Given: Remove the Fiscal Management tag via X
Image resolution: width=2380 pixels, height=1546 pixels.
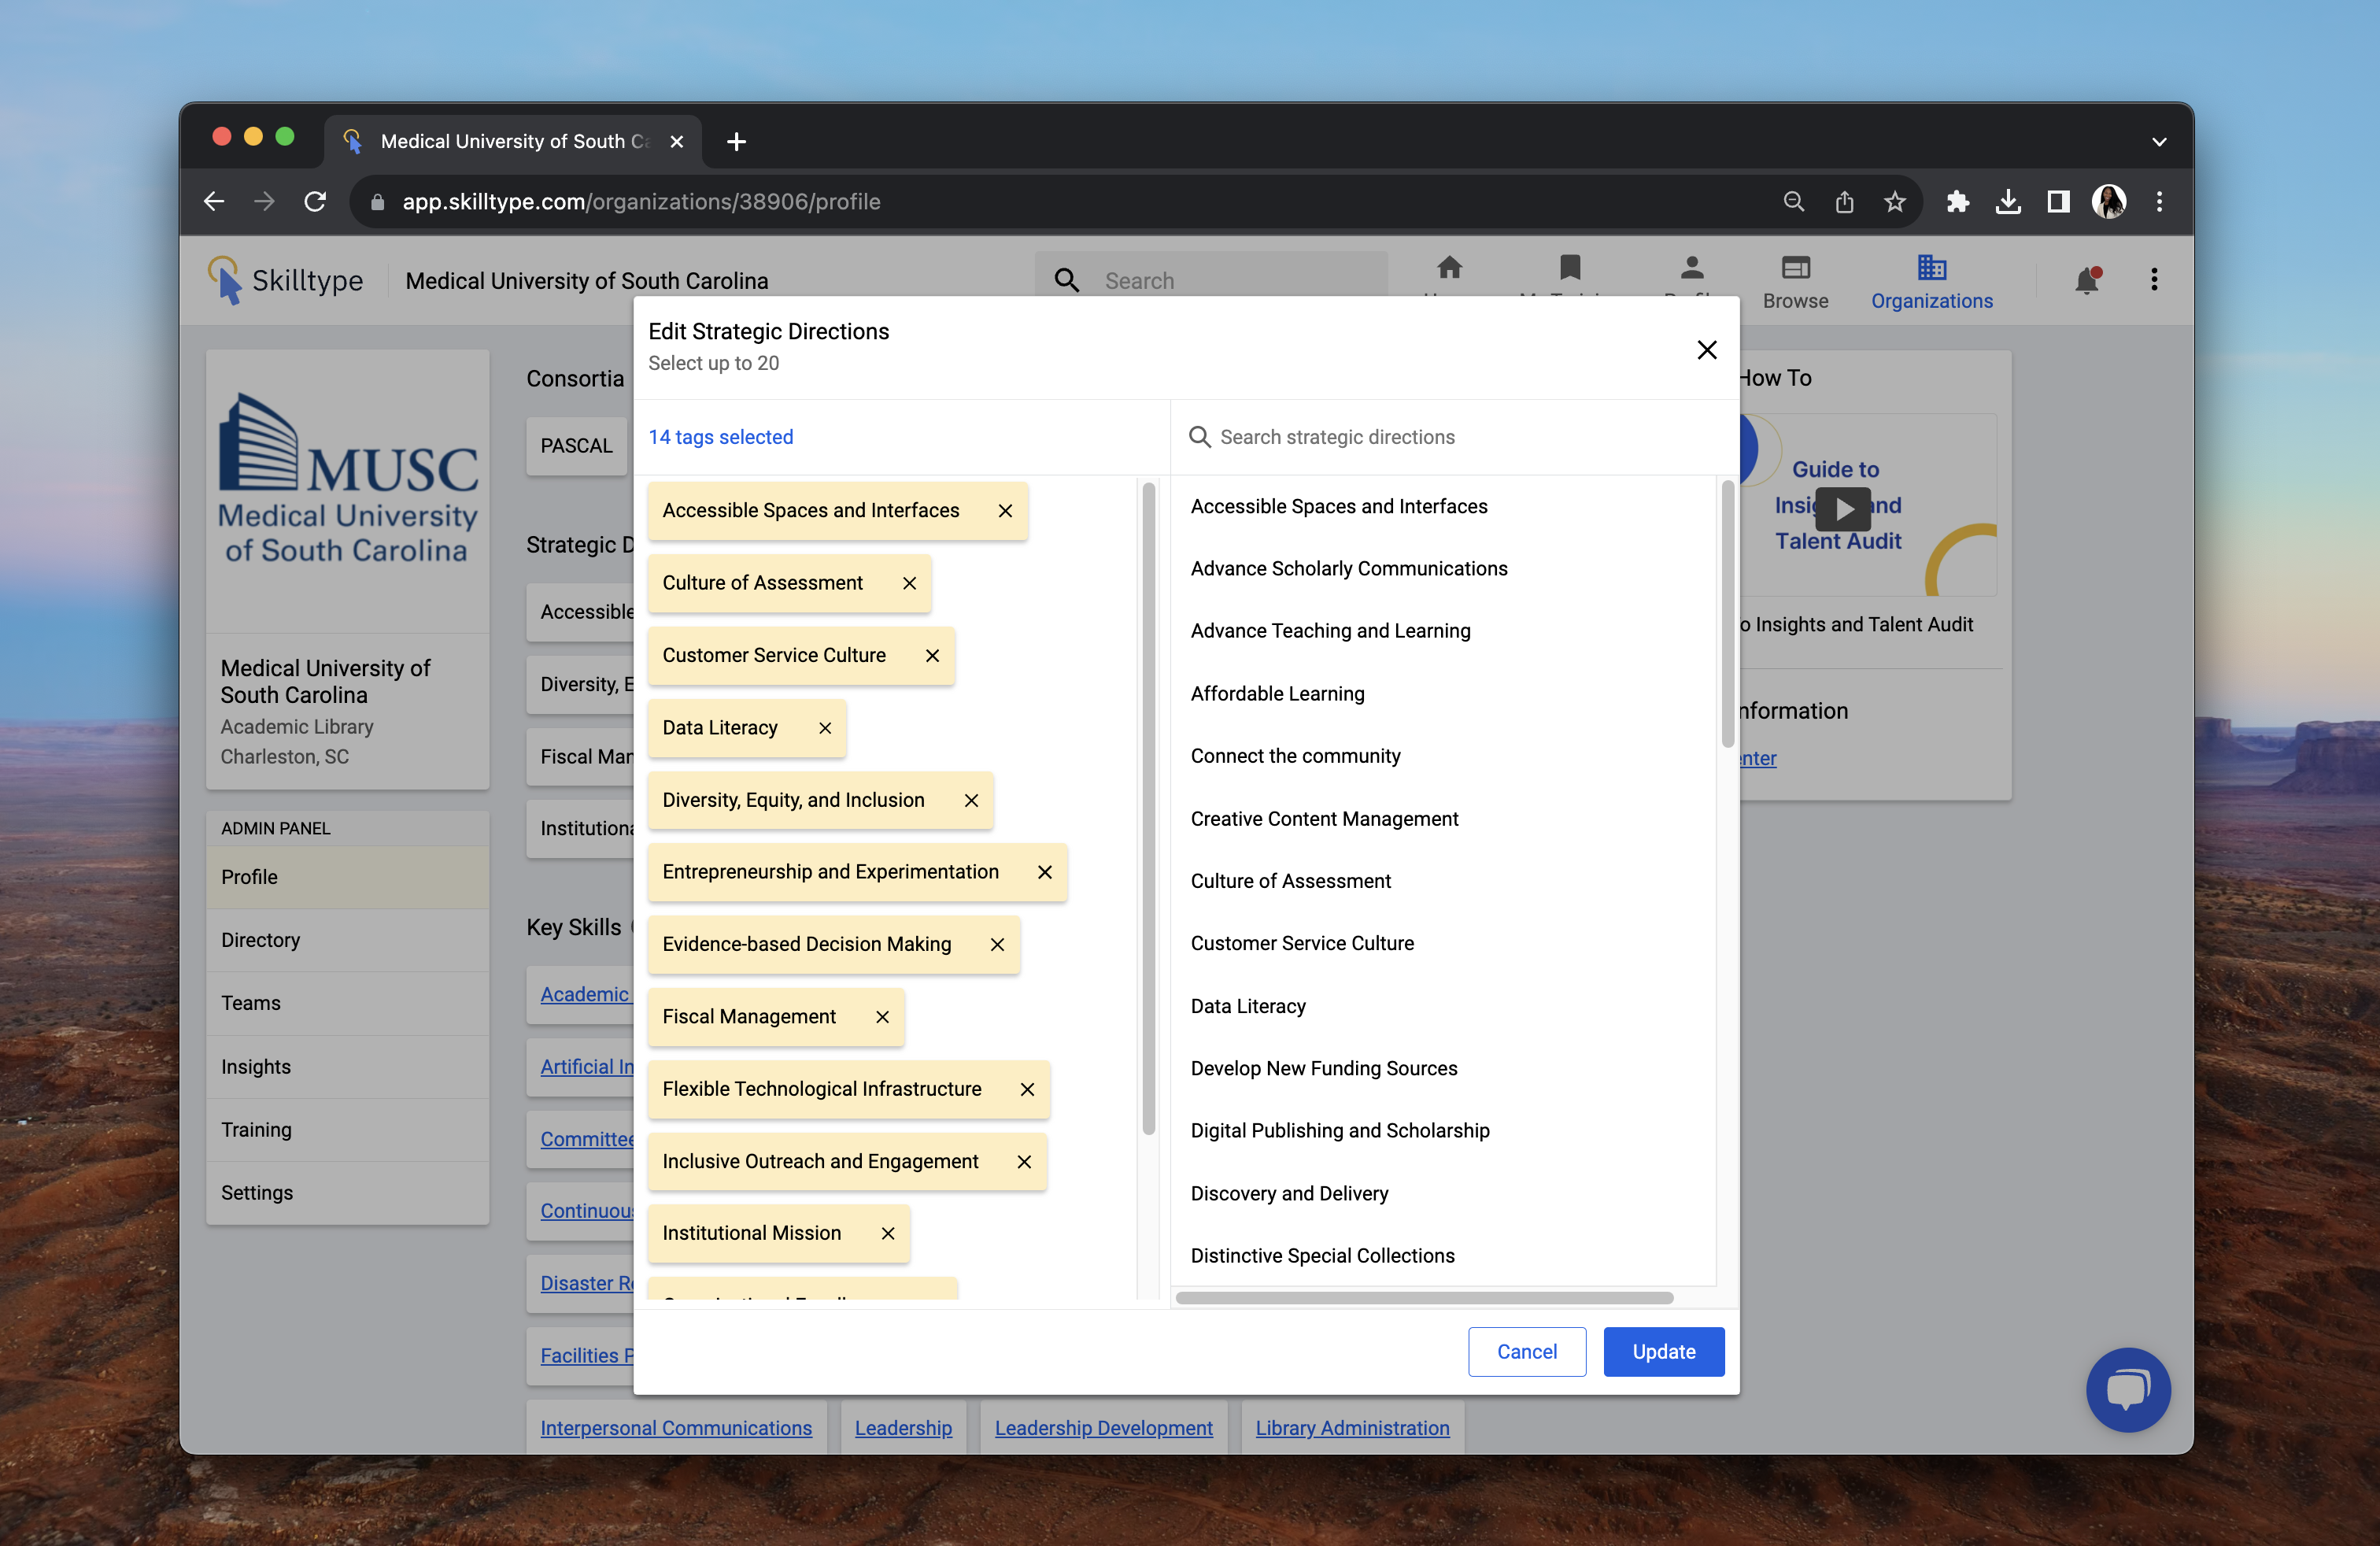Looking at the screenshot, I should tap(882, 1017).
